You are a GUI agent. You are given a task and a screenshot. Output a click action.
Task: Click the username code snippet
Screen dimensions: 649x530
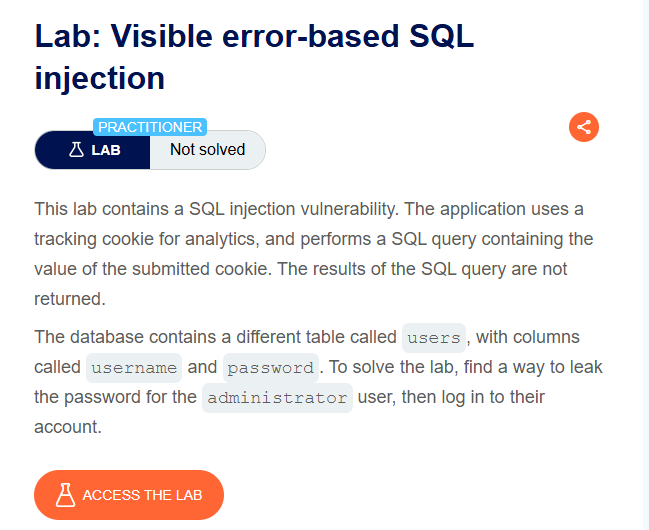tap(134, 368)
